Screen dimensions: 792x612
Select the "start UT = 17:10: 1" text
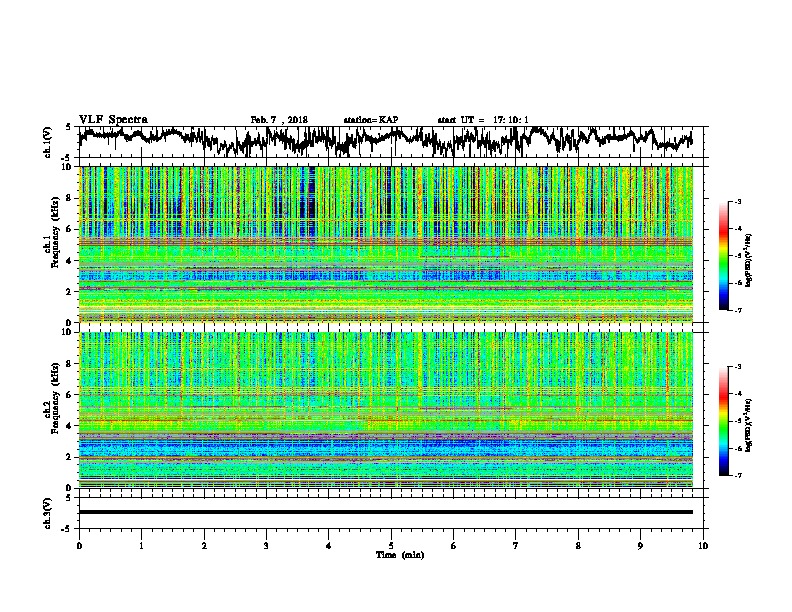tap(483, 120)
